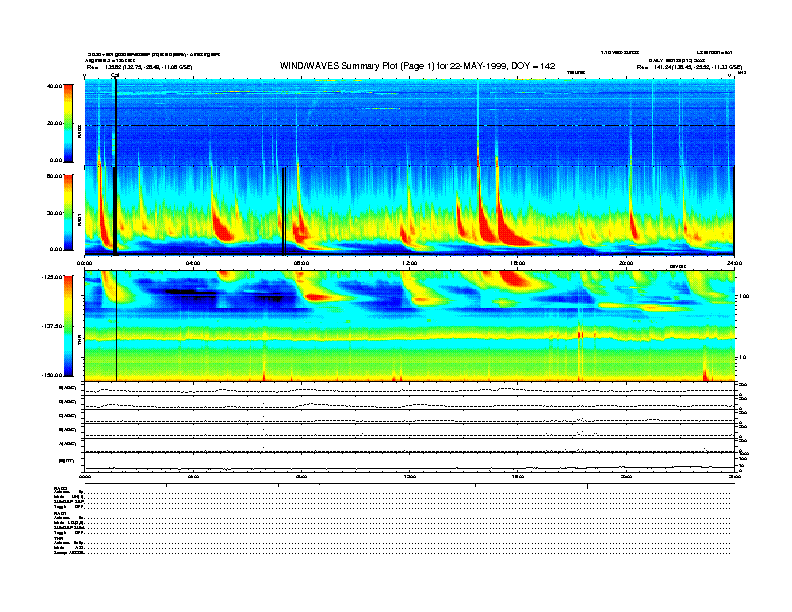Select 20:00 time label below RAD1 panel

click(x=626, y=263)
